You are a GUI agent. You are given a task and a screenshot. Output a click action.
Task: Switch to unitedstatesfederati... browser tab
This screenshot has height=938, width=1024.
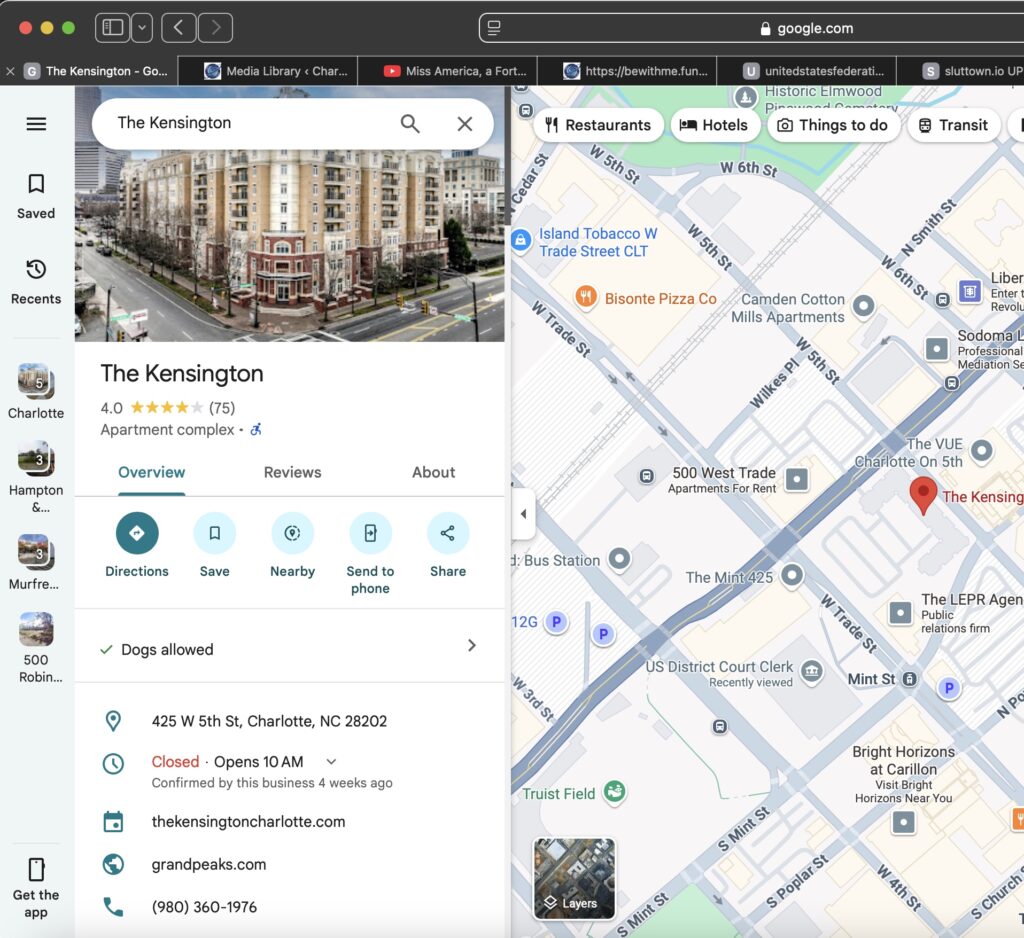pyautogui.click(x=807, y=71)
